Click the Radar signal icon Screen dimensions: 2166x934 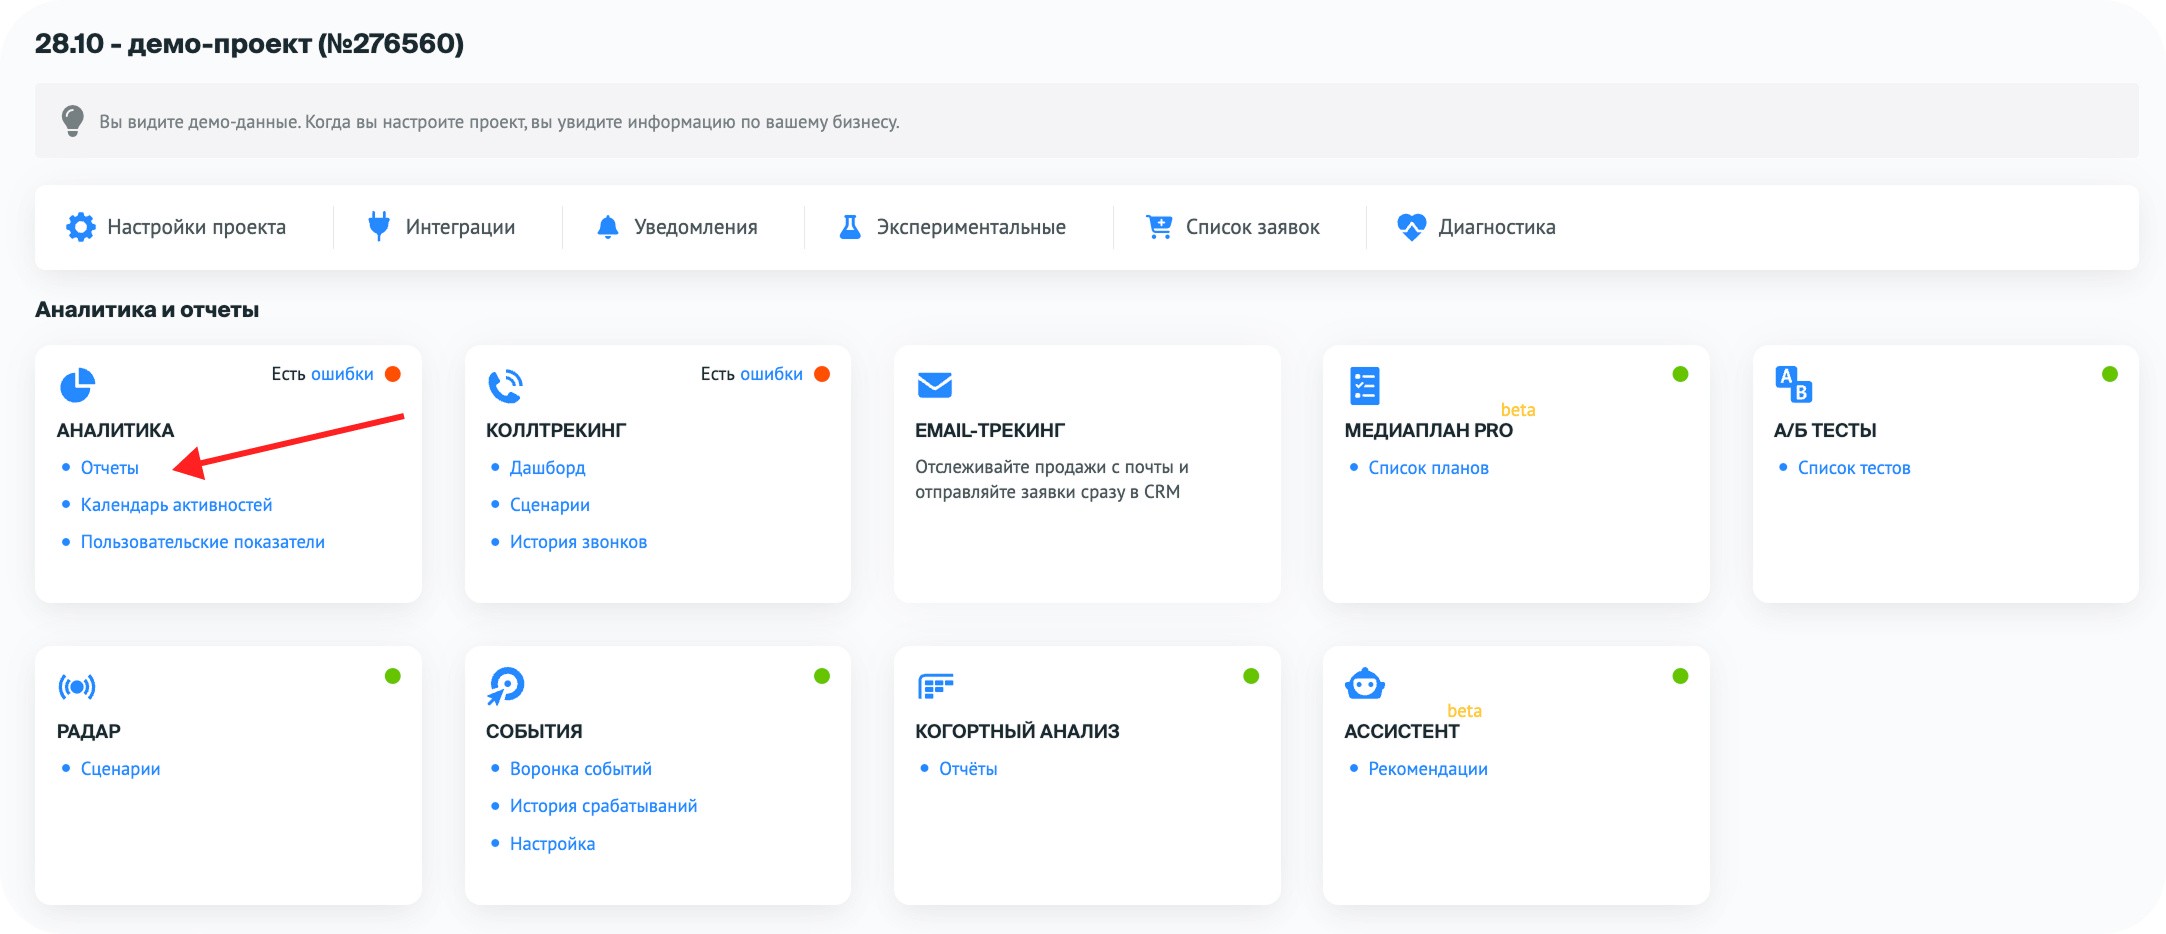coord(77,687)
